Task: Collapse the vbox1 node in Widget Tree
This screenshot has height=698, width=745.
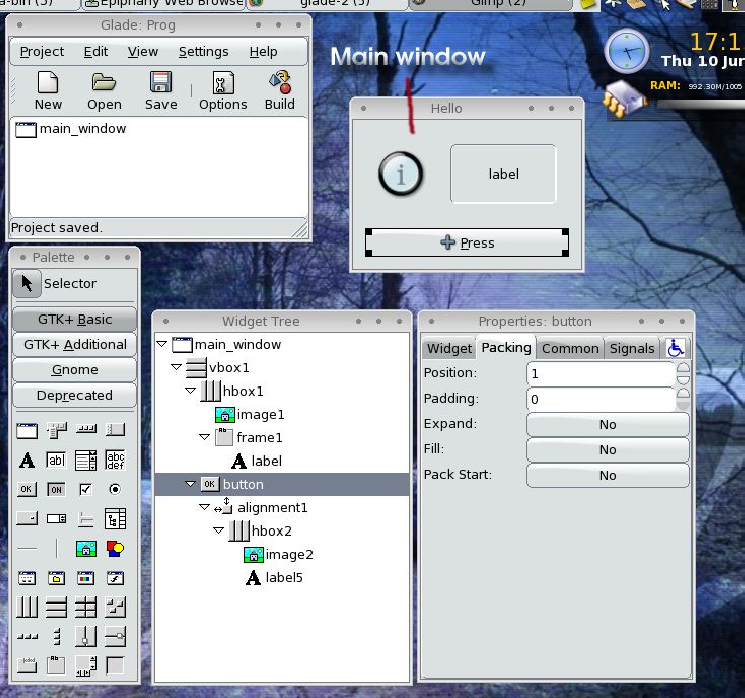Action: [176, 367]
